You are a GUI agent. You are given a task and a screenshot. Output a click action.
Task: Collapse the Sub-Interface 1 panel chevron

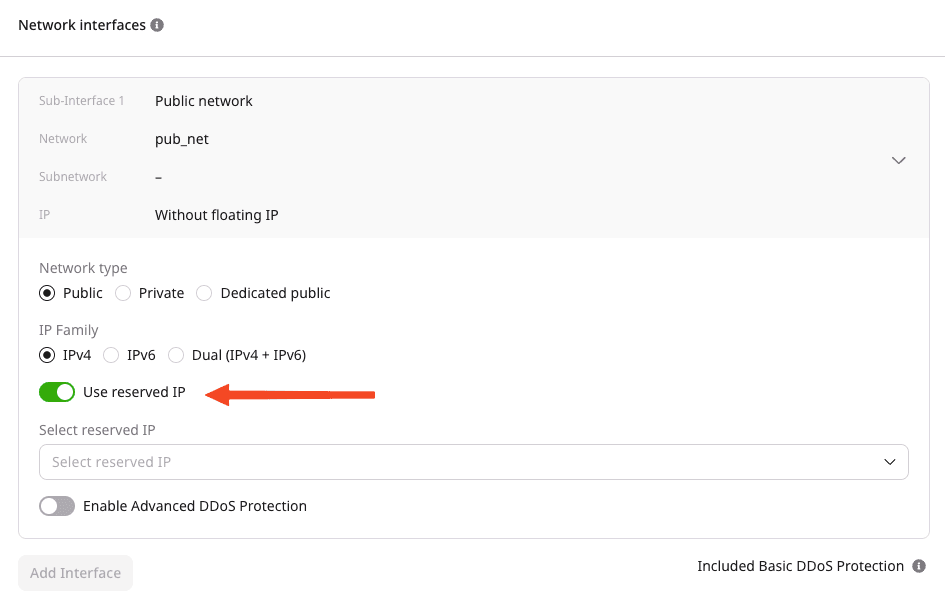click(898, 160)
